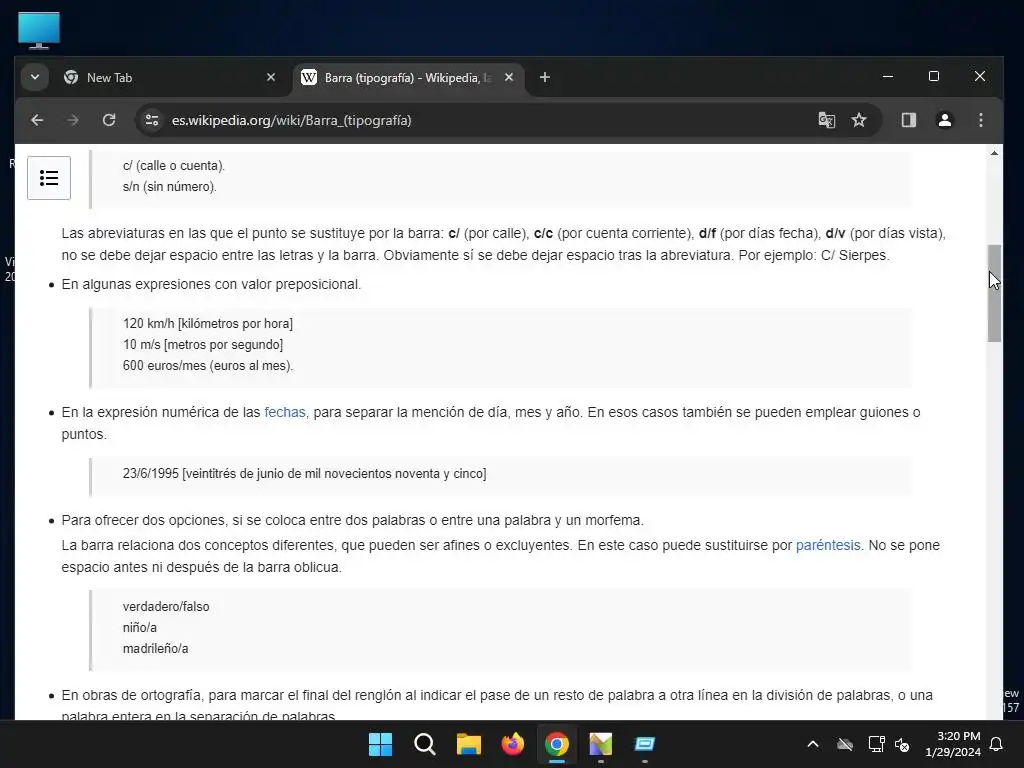Open site information icon in address bar
The width and height of the screenshot is (1024, 768).
coord(152,120)
